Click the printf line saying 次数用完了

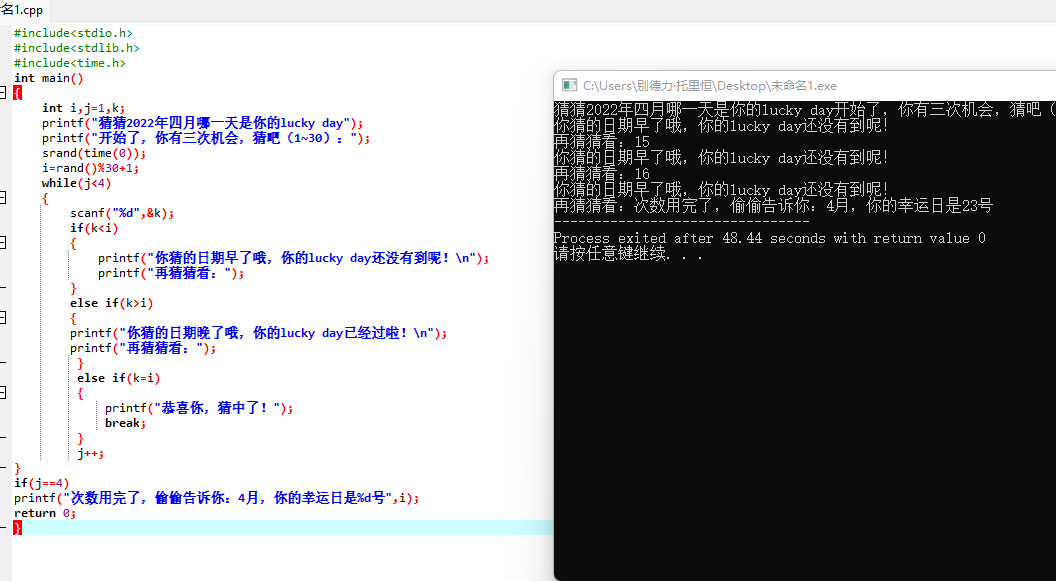(217, 498)
